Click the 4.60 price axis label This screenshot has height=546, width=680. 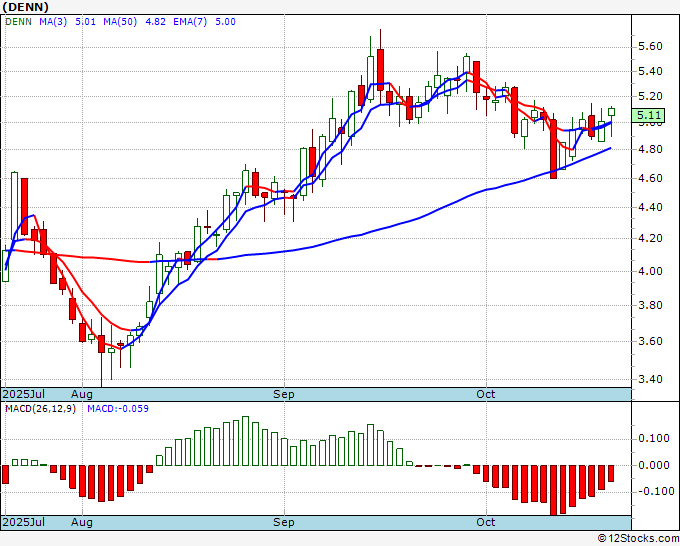coord(651,178)
